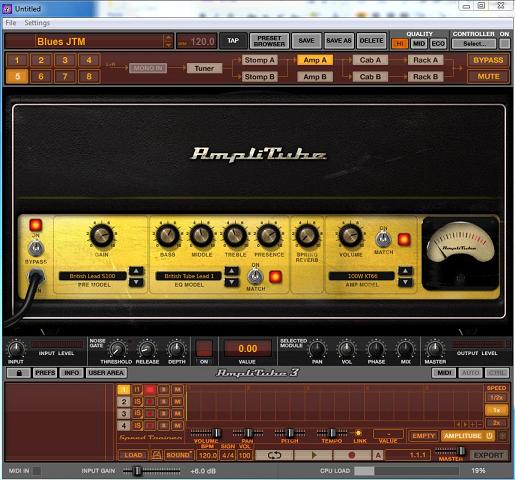Click the SPRING REVERB knob
Image resolution: width=515 pixels, height=480 pixels.
coord(307,235)
